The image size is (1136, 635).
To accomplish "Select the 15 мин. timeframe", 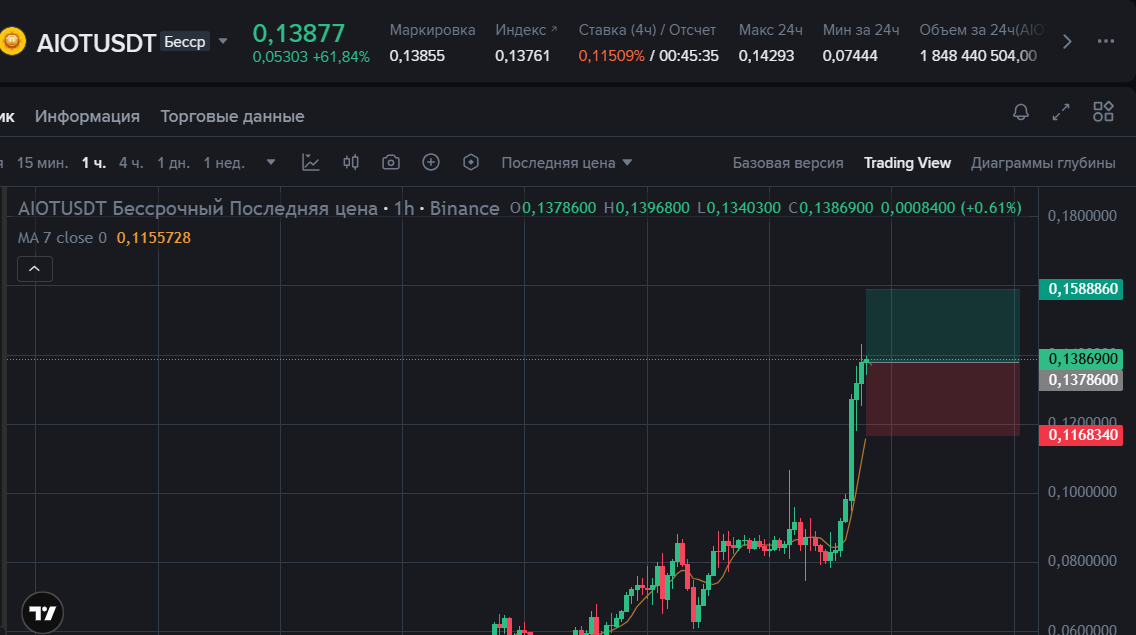I will [43, 163].
